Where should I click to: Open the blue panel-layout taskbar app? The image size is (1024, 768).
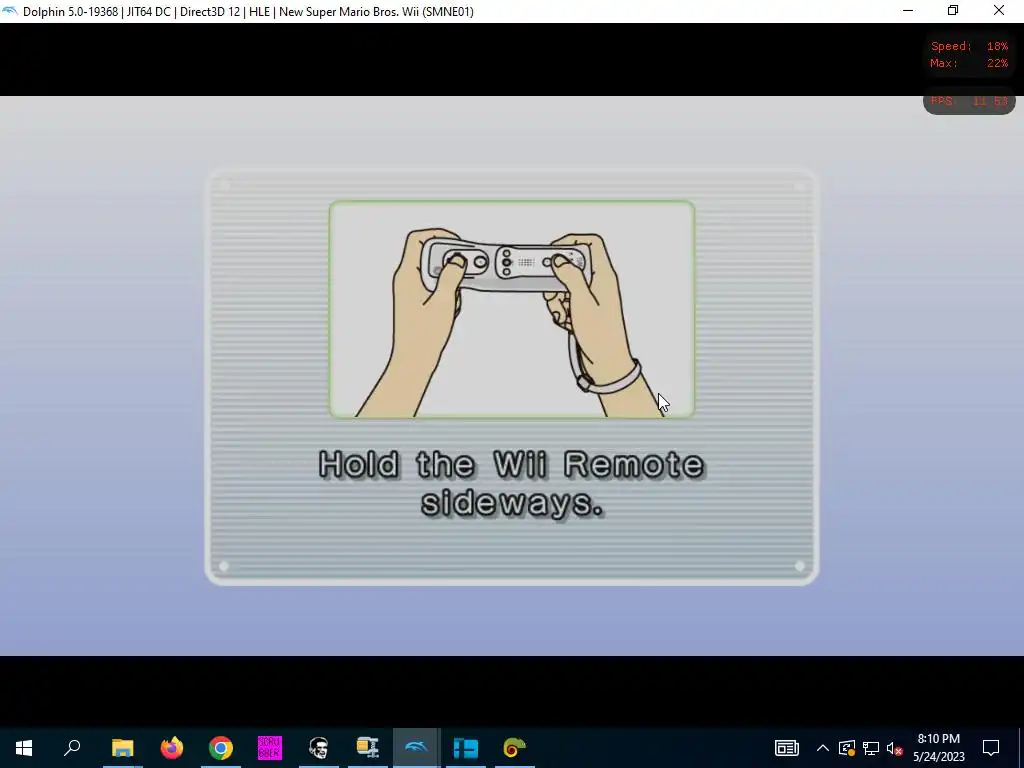point(466,748)
